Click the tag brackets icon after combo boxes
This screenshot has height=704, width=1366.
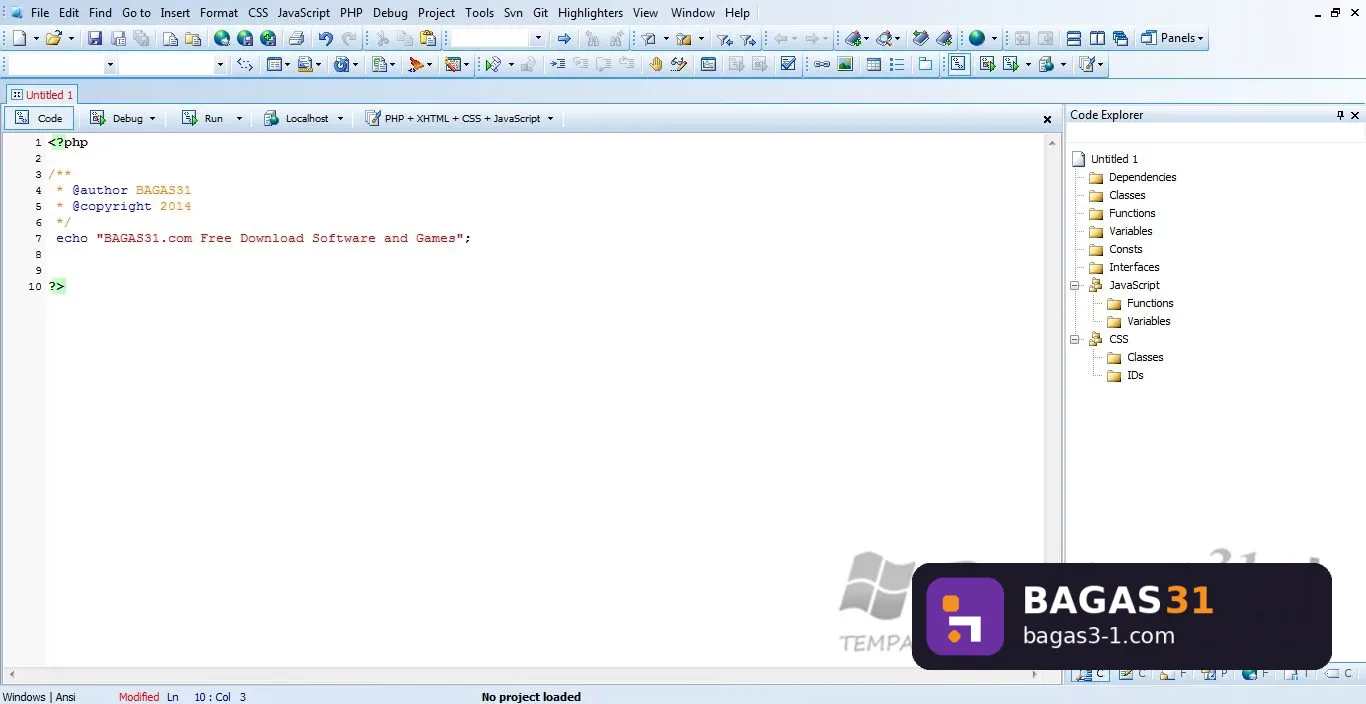pyautogui.click(x=245, y=64)
